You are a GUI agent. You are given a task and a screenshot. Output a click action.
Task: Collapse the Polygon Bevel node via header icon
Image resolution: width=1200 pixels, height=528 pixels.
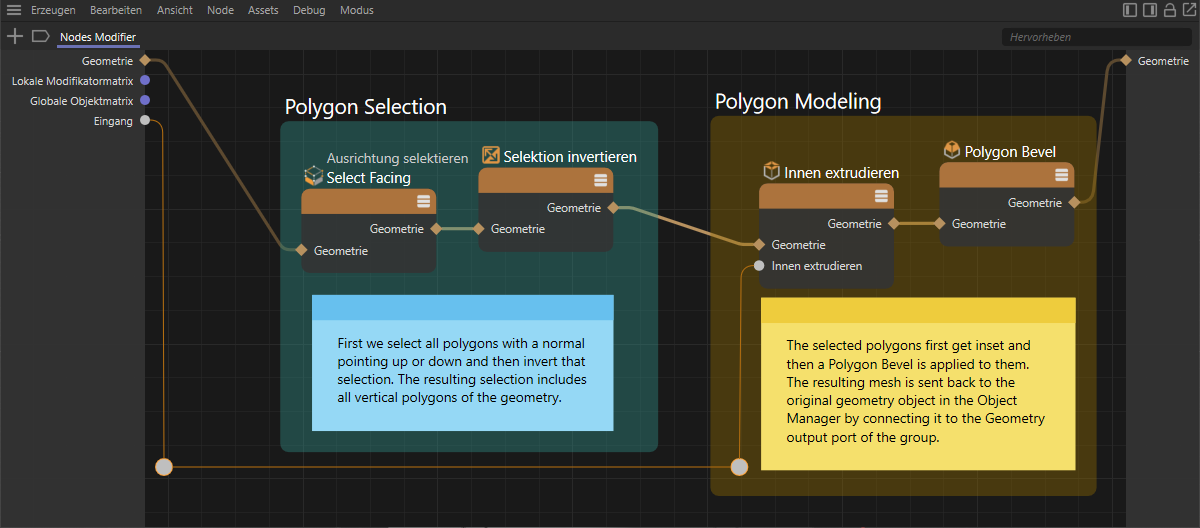(1061, 175)
